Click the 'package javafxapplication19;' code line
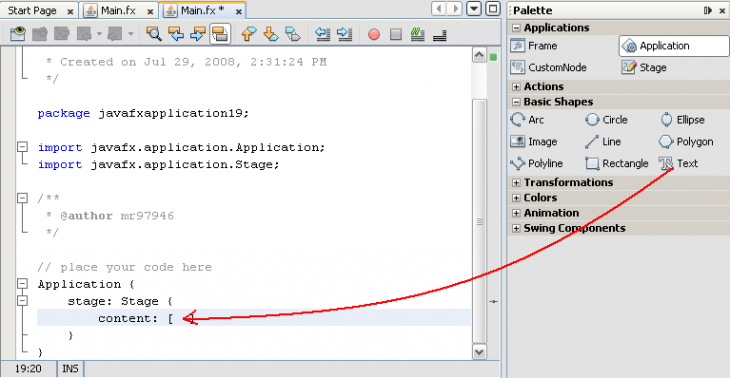 point(143,113)
